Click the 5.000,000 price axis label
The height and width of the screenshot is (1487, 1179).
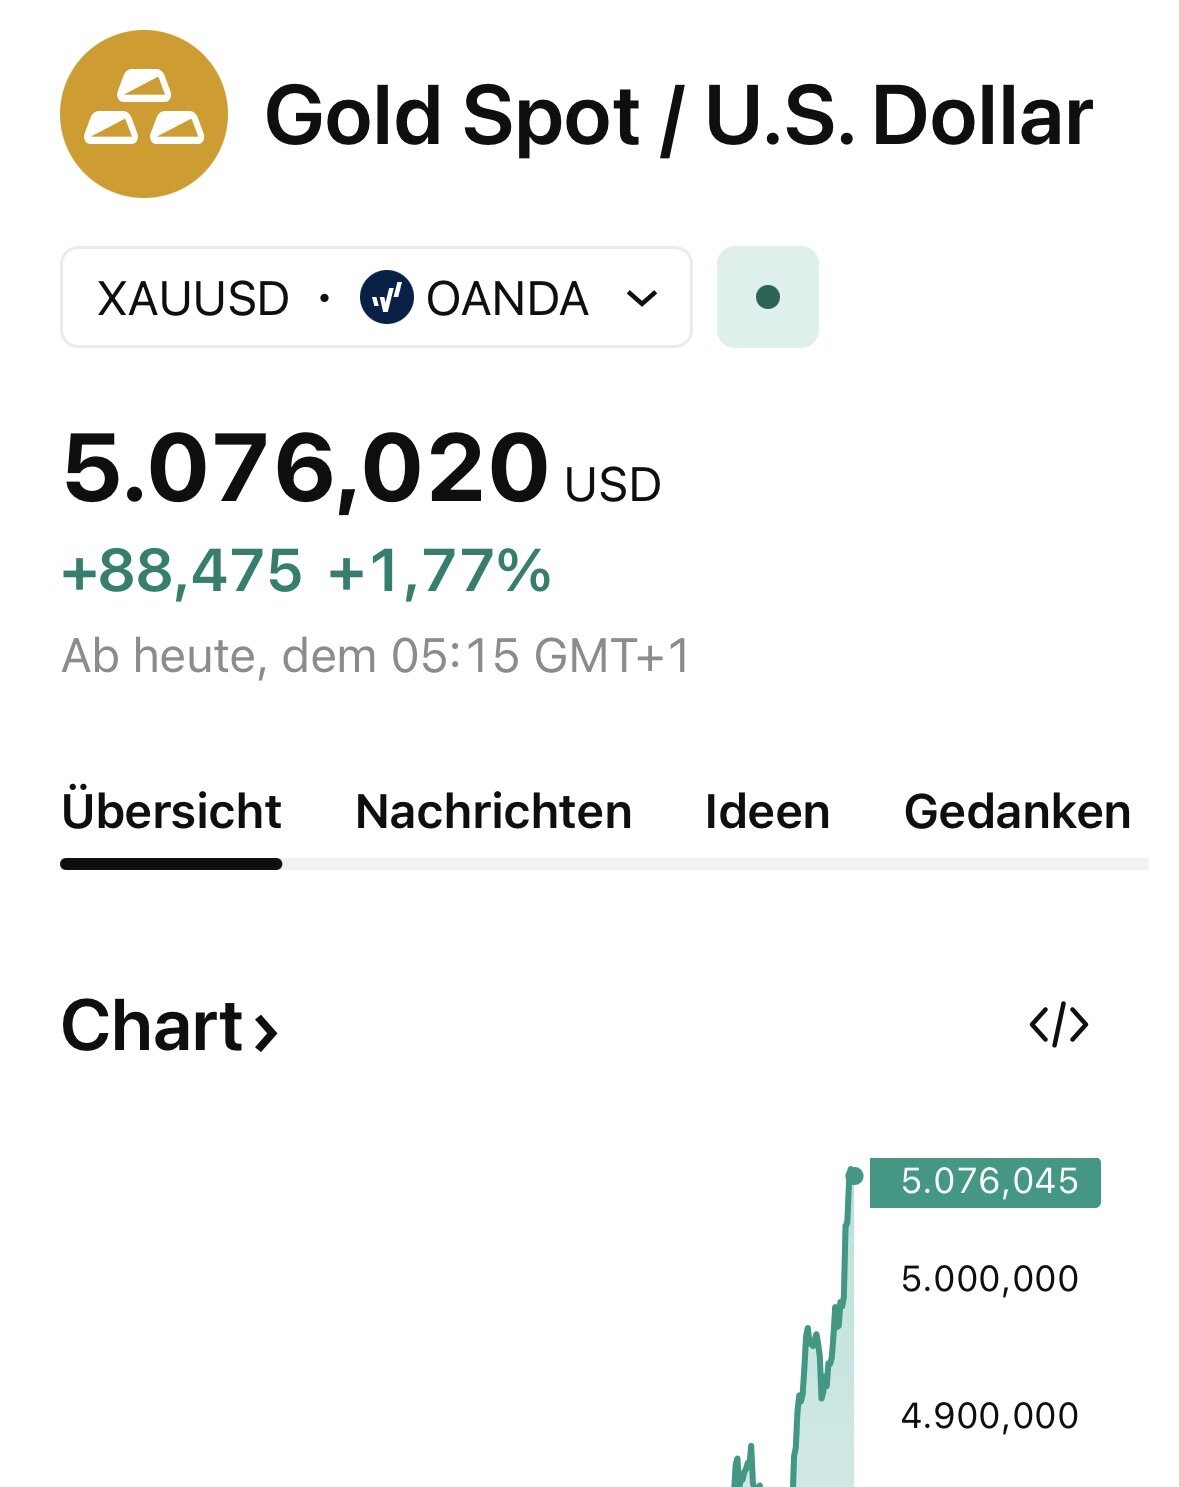[989, 1279]
